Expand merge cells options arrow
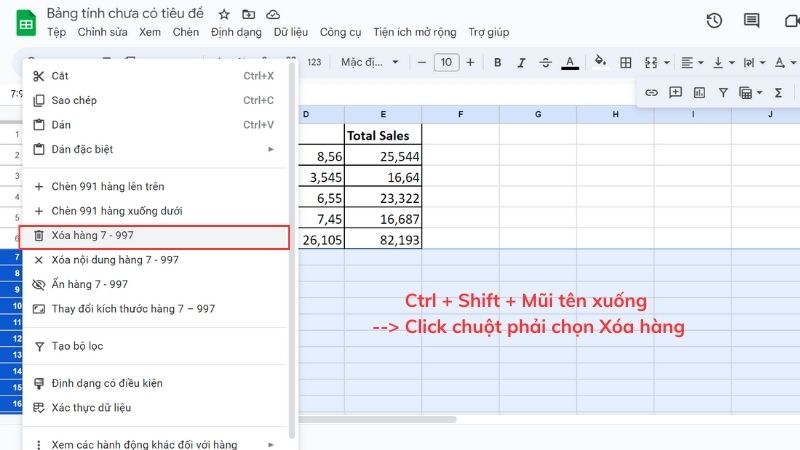The image size is (800, 450). click(x=666, y=63)
